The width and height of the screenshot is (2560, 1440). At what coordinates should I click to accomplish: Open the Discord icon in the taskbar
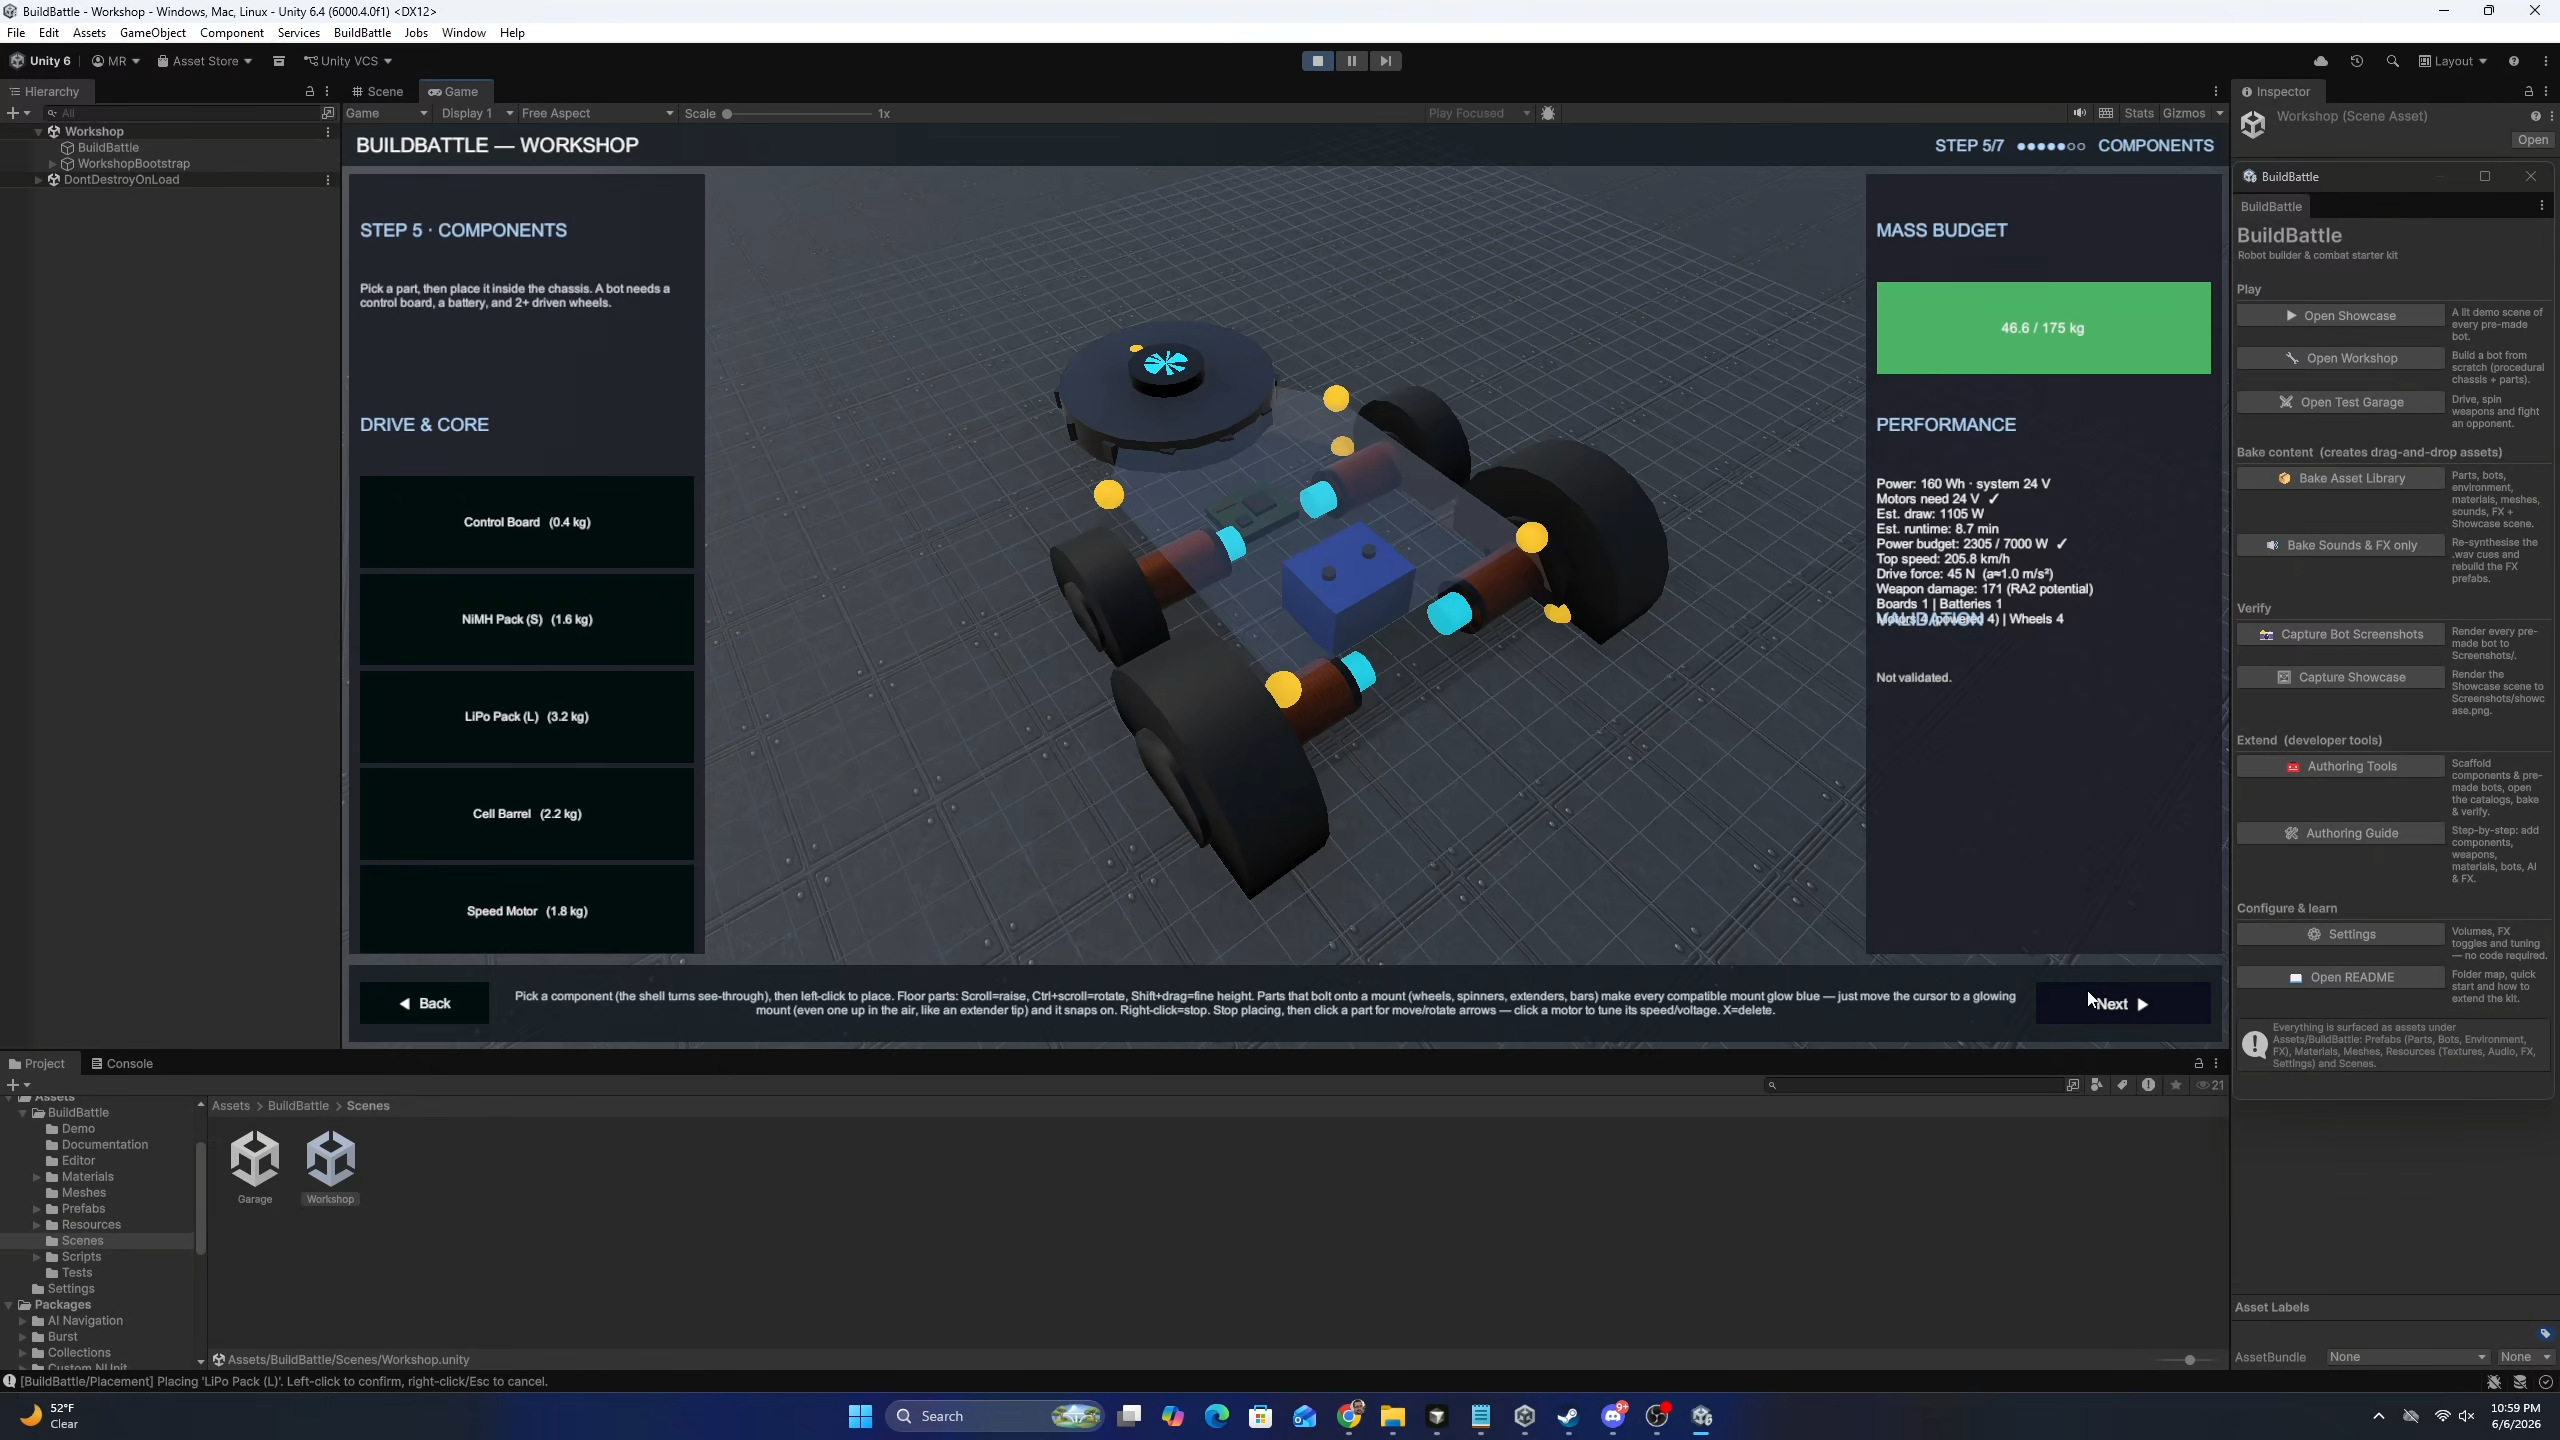click(1613, 1416)
